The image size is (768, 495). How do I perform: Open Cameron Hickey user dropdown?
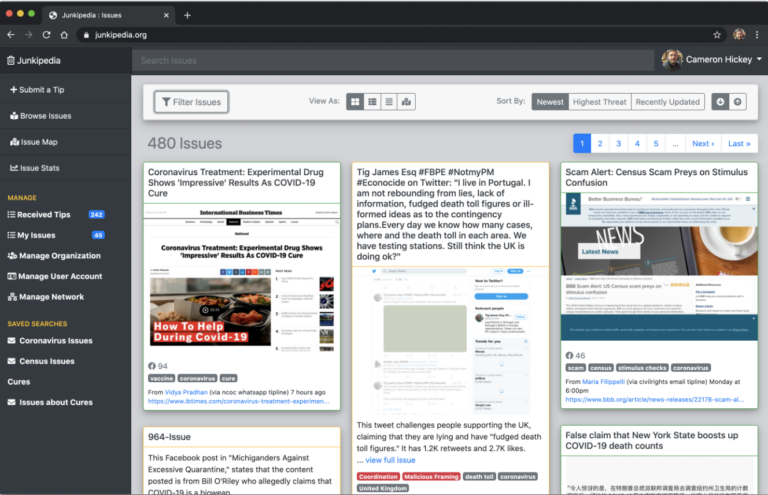[713, 60]
